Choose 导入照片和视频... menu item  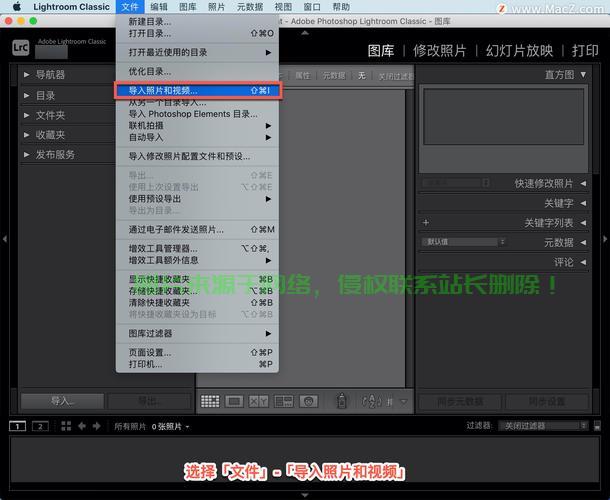(198, 91)
